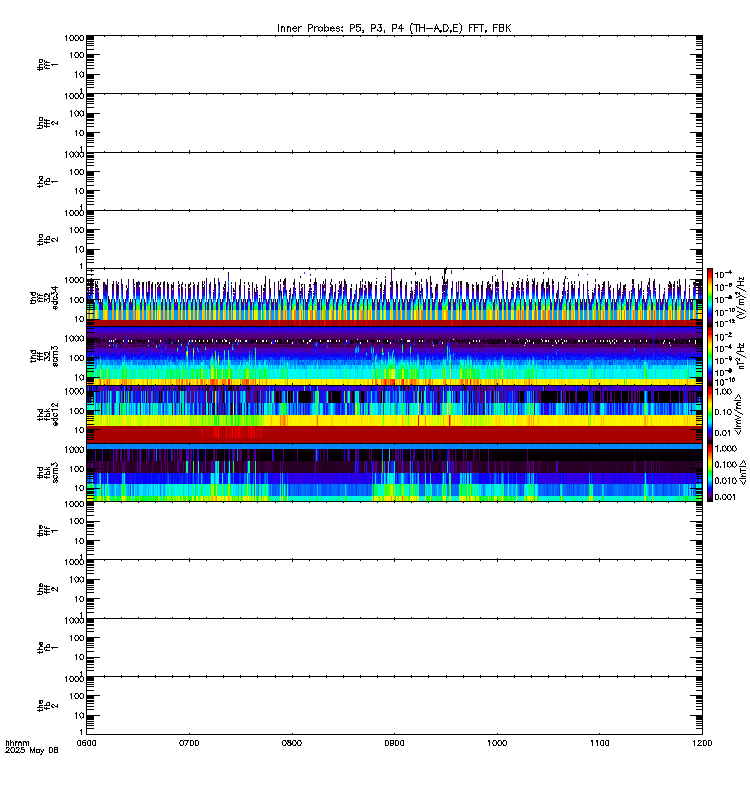Click the 'the fb 2' panel's 10 frequency tick
The image size is (750, 800).
79,715
